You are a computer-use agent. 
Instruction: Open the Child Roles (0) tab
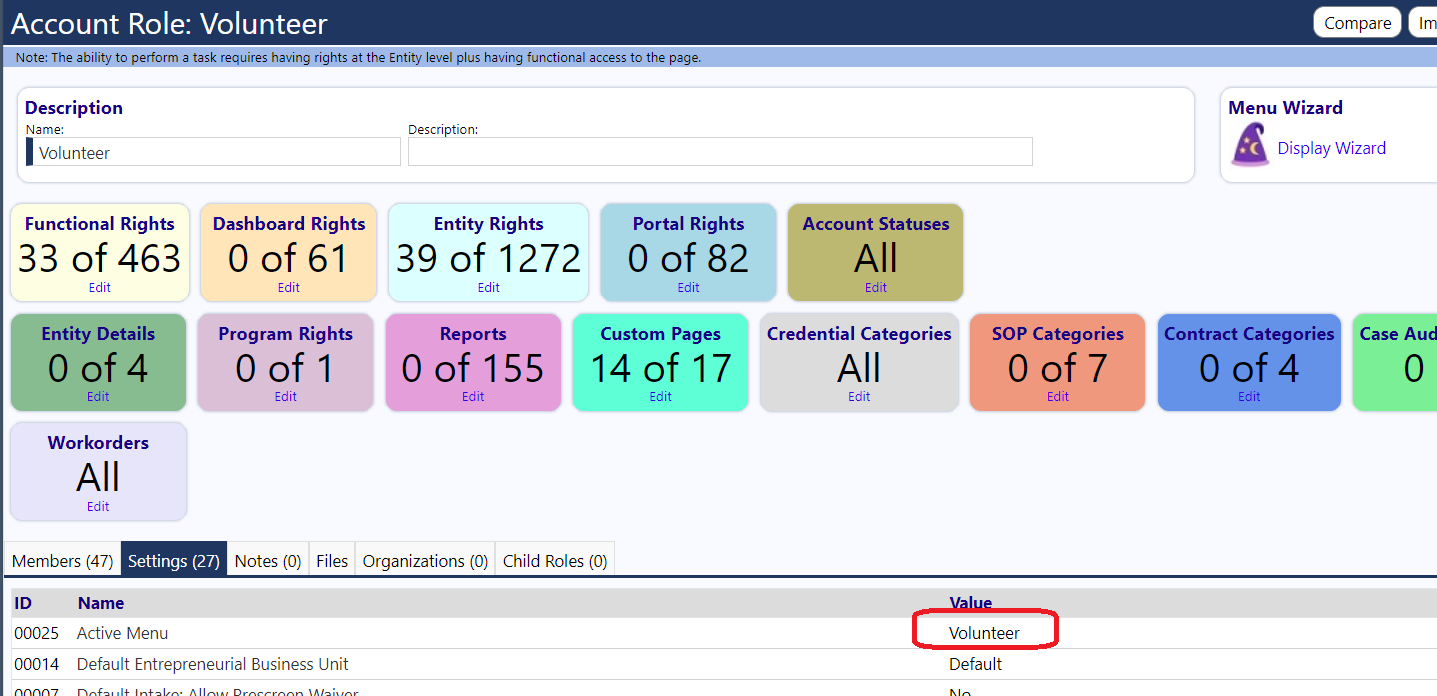click(x=555, y=560)
